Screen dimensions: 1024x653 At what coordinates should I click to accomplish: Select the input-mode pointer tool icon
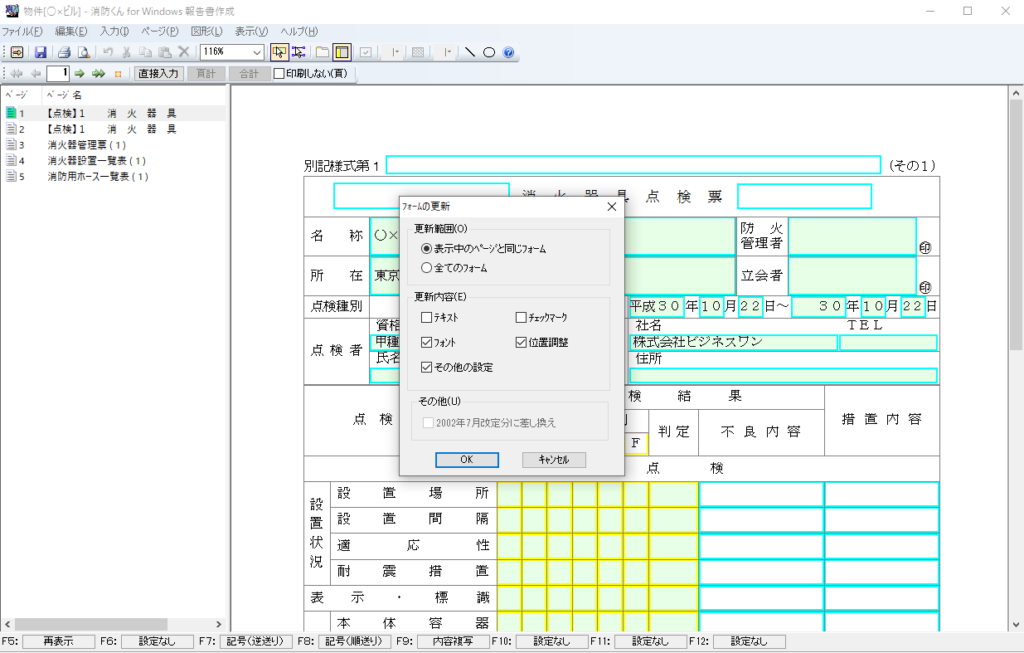280,52
